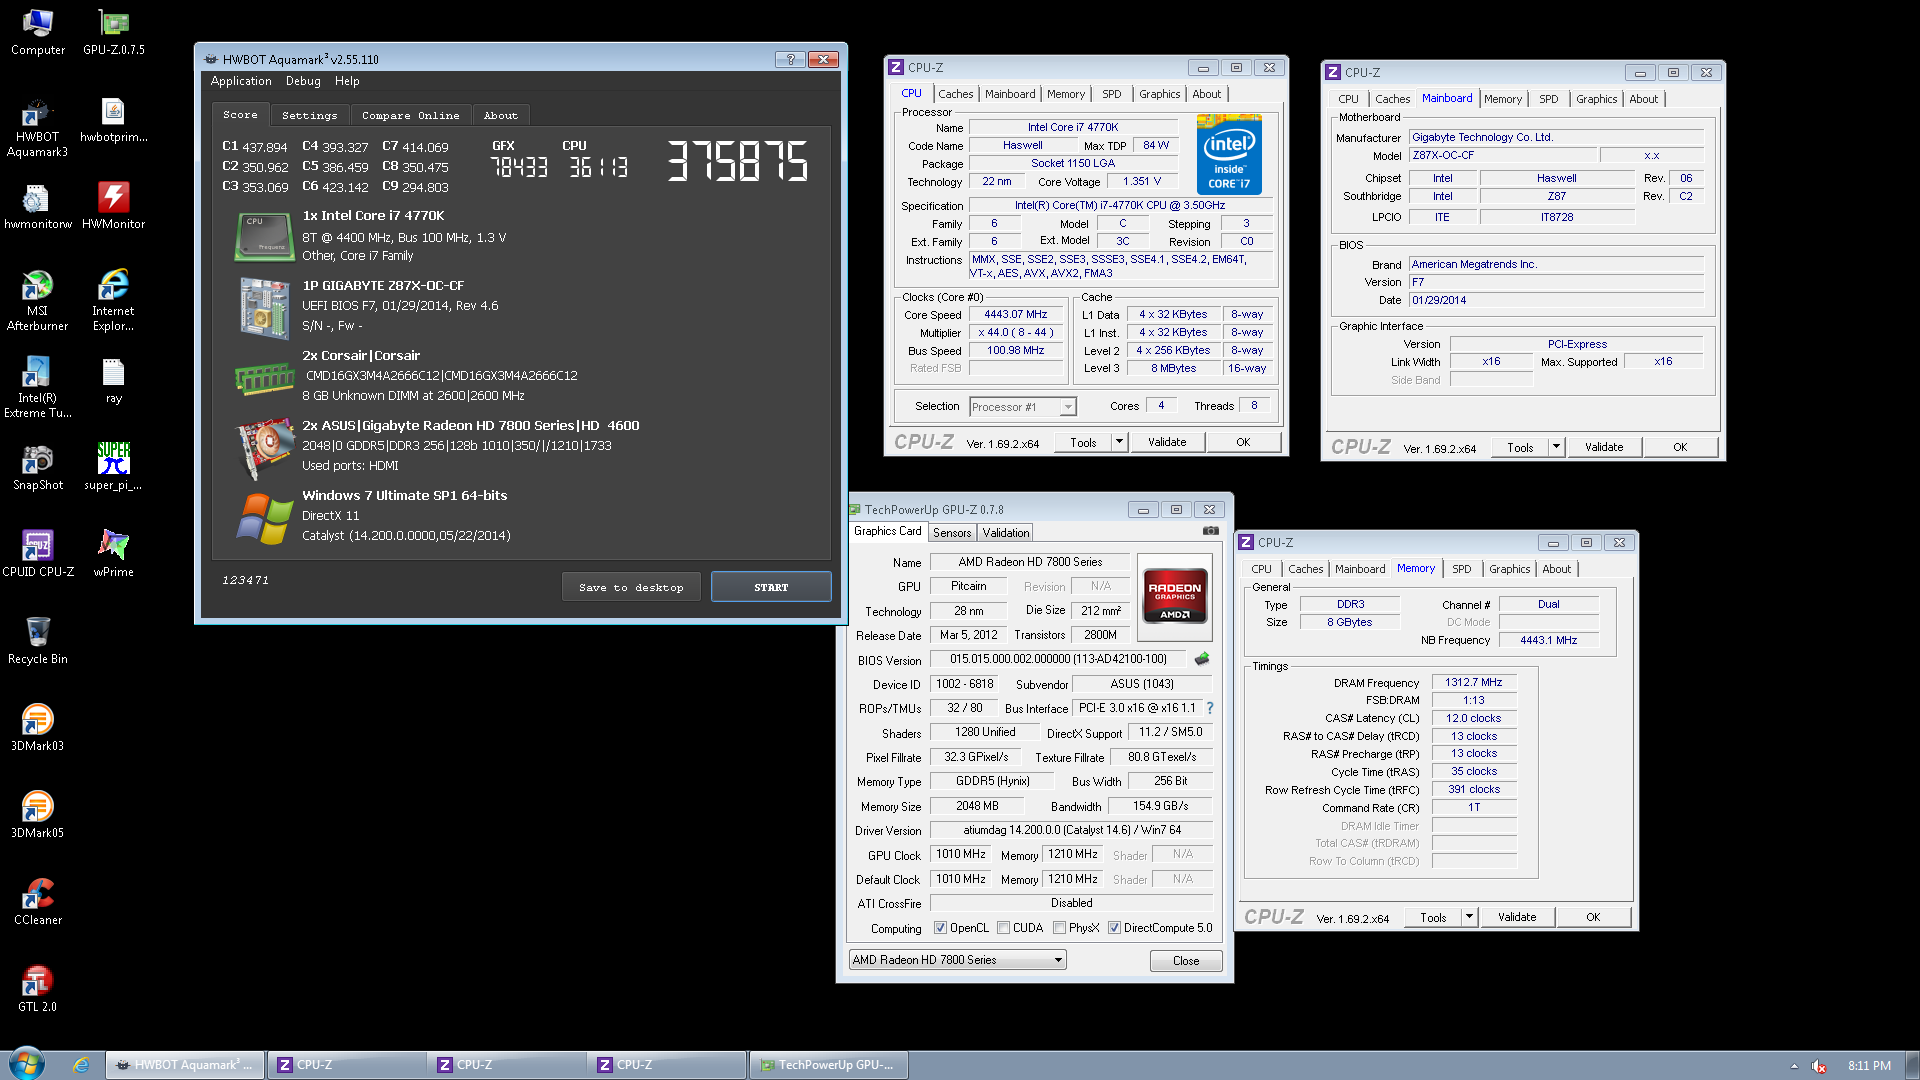The height and width of the screenshot is (1080, 1920).
Task: Open the About tab in Aquamark
Action: coord(500,116)
